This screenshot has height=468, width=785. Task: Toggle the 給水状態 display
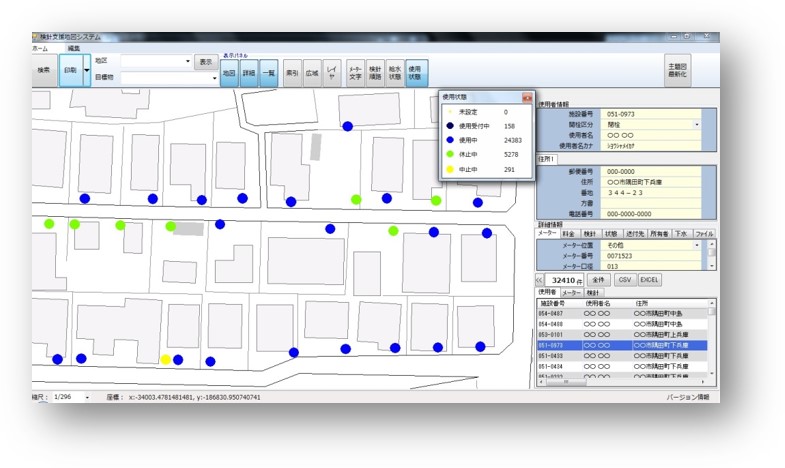[x=395, y=73]
